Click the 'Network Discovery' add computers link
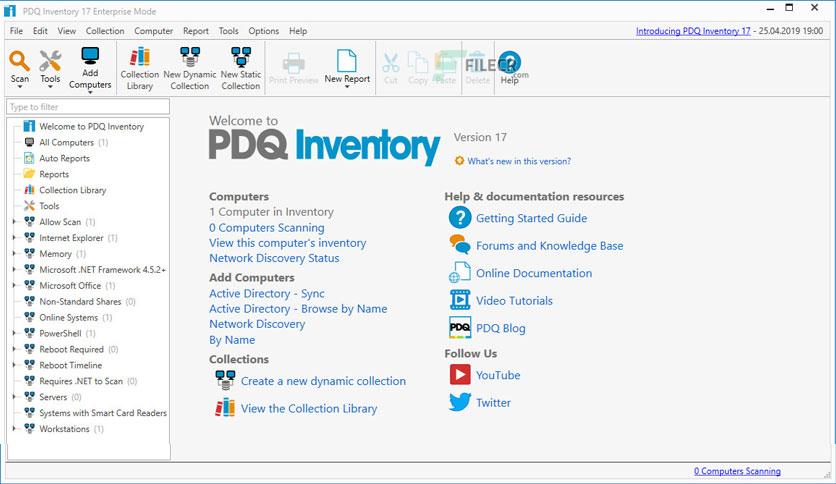Screen dimensions: 836x484 (257, 324)
